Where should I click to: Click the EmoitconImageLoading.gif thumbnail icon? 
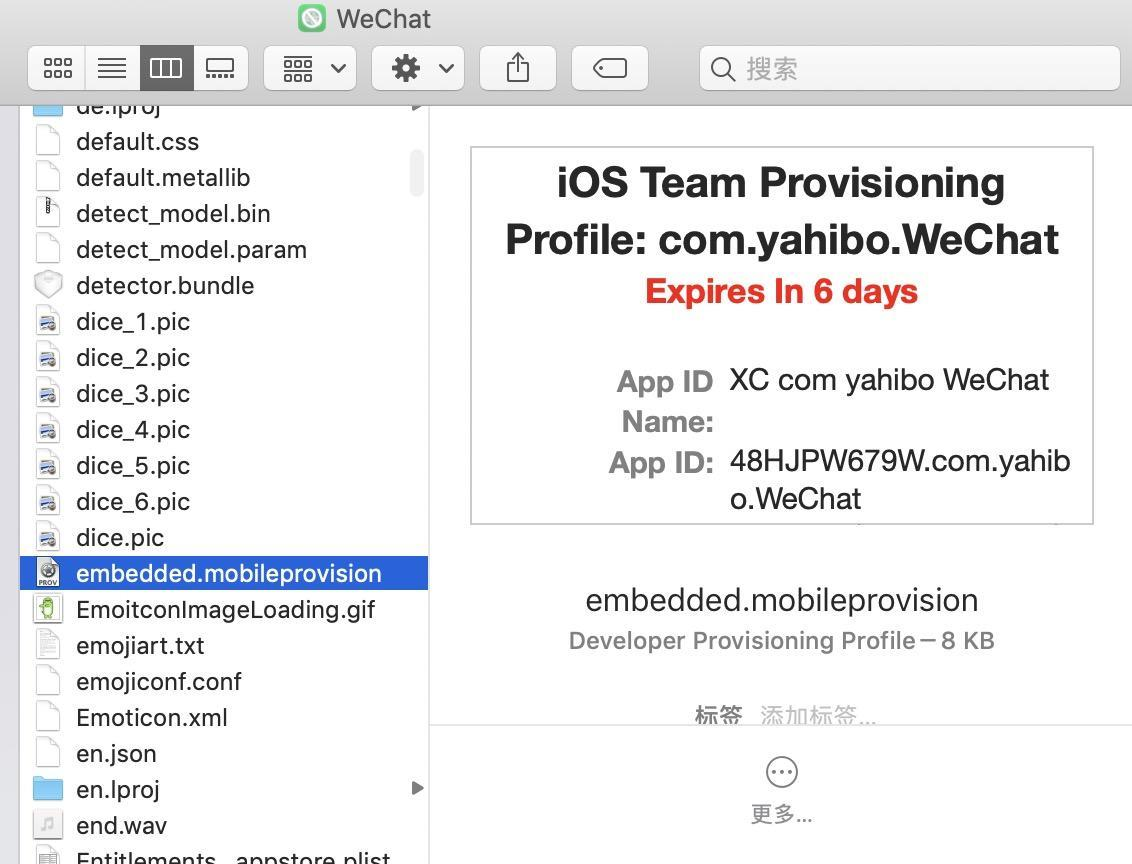(x=48, y=609)
